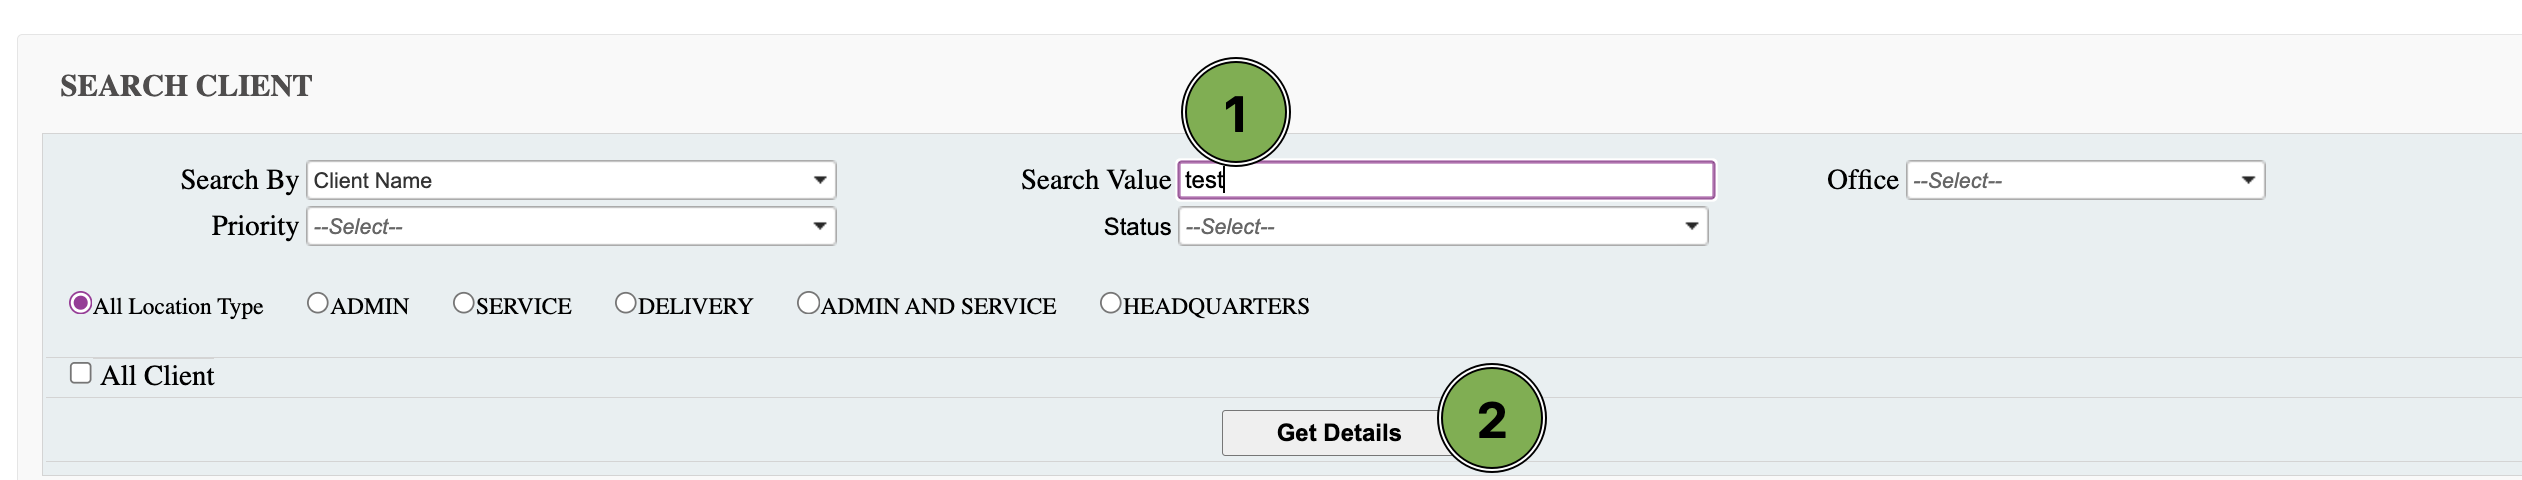Expand the Office select dropdown
This screenshot has height=480, width=2522.
(2085, 180)
